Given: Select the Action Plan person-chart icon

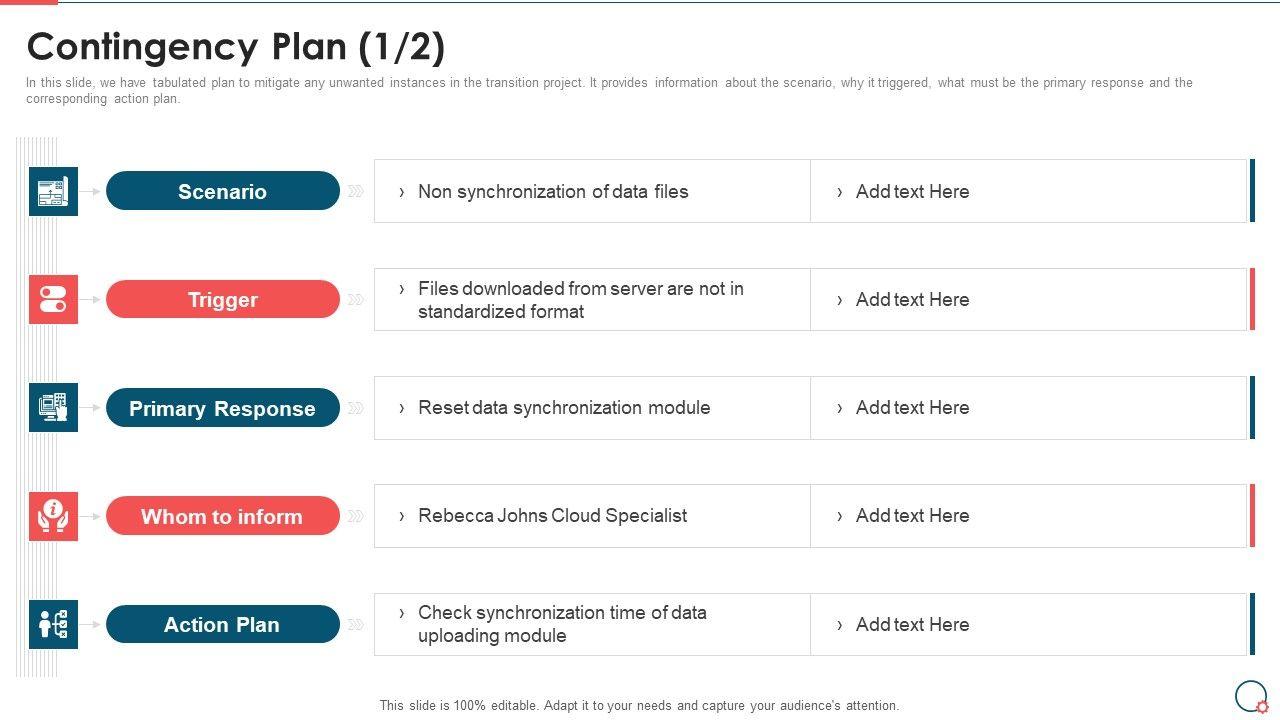Looking at the screenshot, I should pyautogui.click(x=53, y=624).
